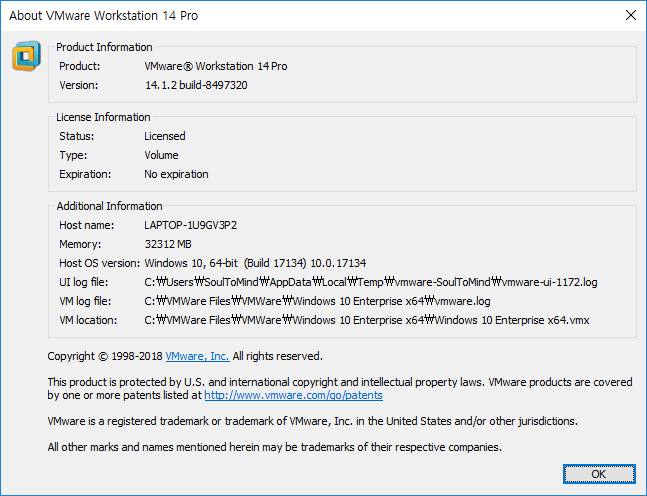Click the Additional Information group heading
Image resolution: width=647 pixels, height=496 pixels.
point(109,206)
